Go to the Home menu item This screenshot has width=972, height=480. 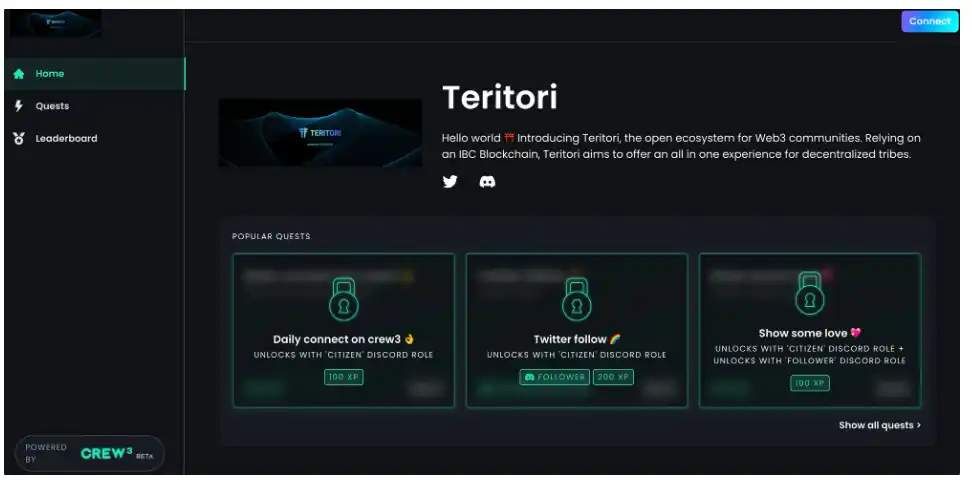pos(94,74)
